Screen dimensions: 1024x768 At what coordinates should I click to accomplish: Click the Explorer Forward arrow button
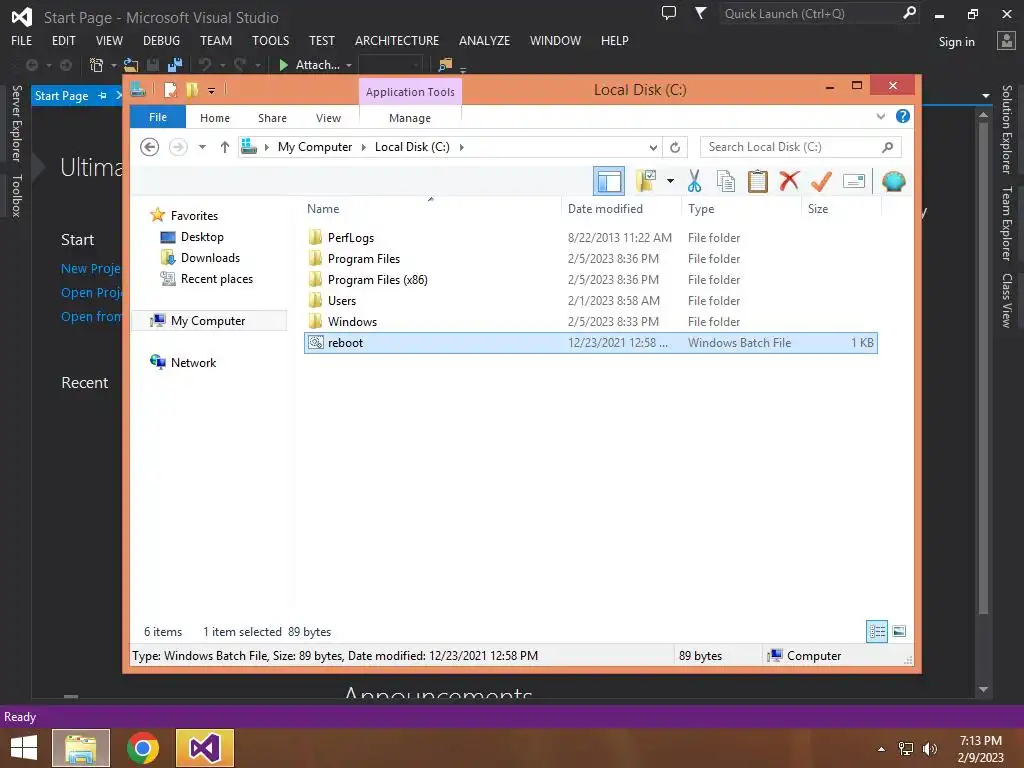click(178, 147)
